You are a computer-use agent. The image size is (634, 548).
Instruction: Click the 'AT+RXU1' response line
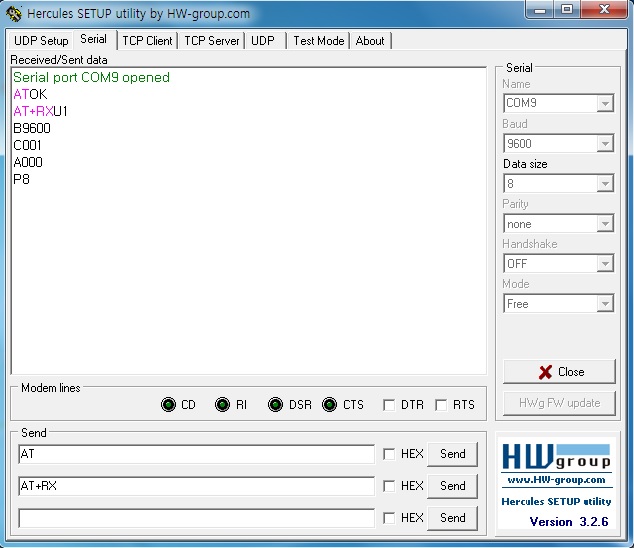pyautogui.click(x=40, y=111)
